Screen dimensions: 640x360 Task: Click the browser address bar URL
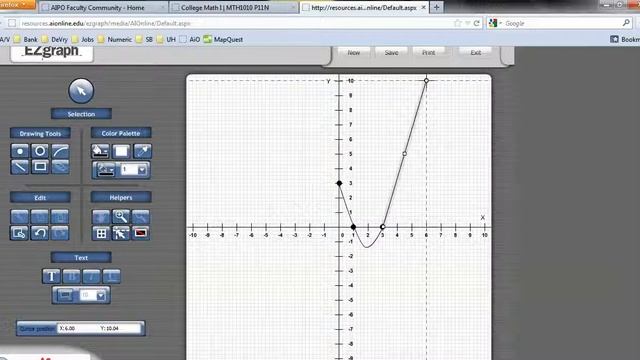[x=106, y=23]
